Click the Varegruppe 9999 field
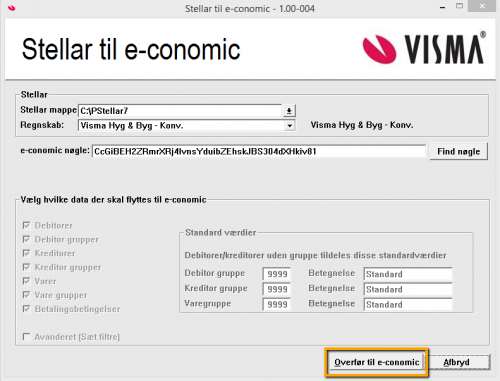500x381 pixels. coord(277,304)
